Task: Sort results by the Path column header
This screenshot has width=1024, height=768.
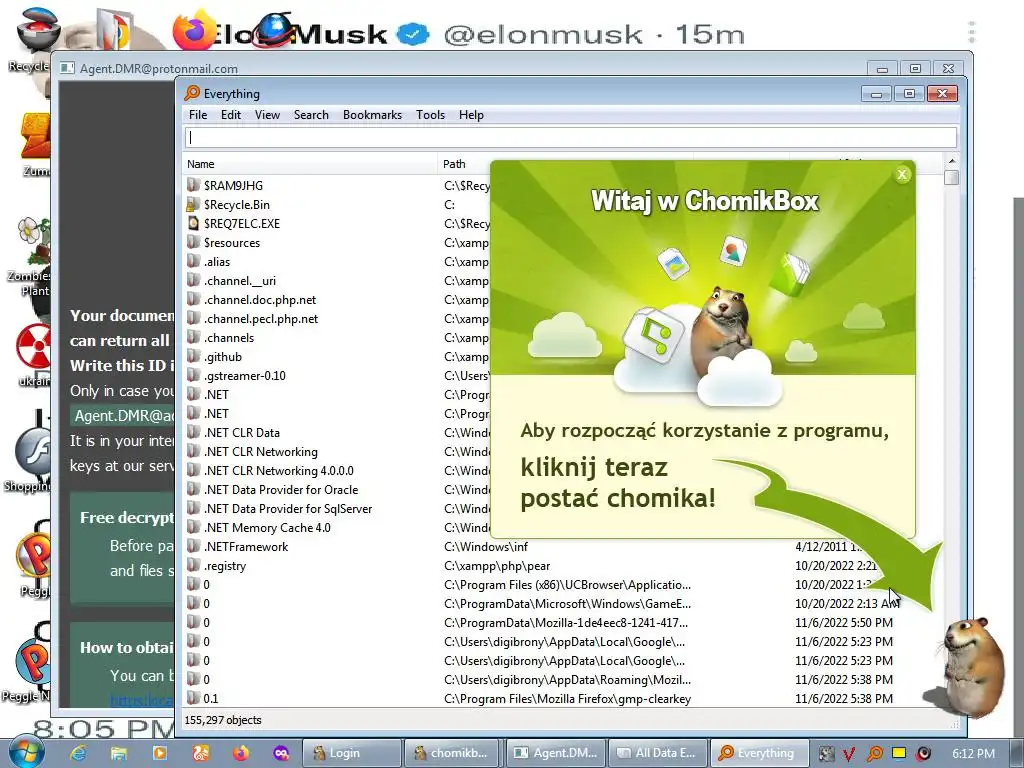Action: [464, 164]
